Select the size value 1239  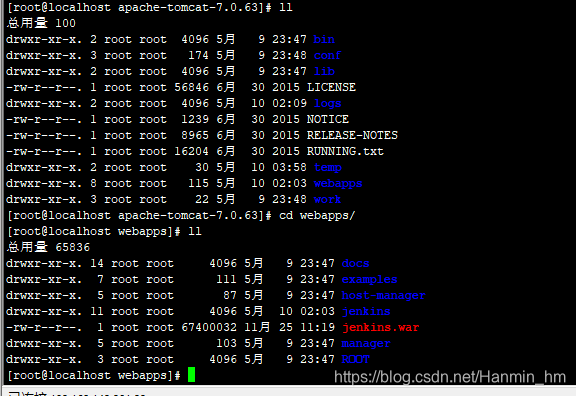[195, 119]
